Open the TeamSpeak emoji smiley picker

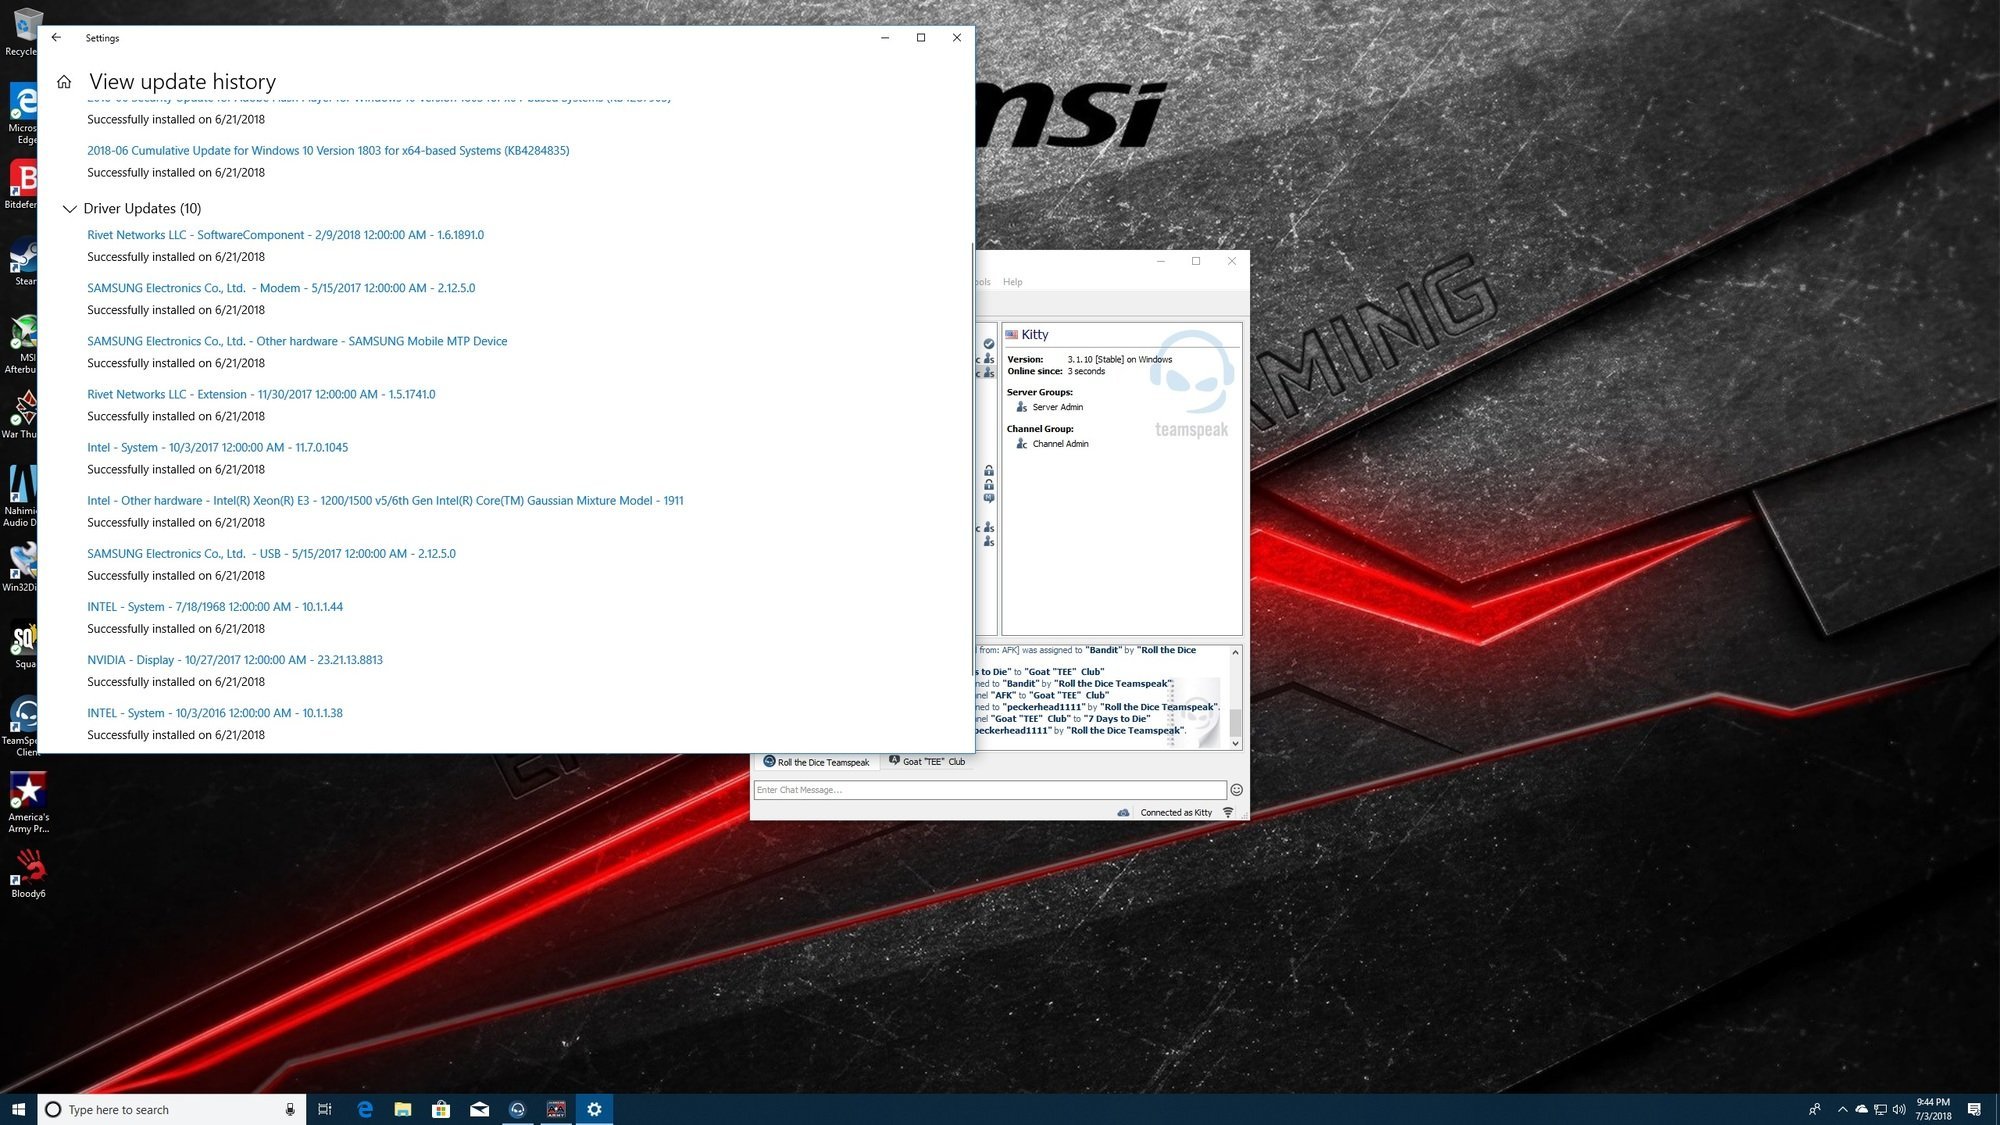(x=1236, y=790)
